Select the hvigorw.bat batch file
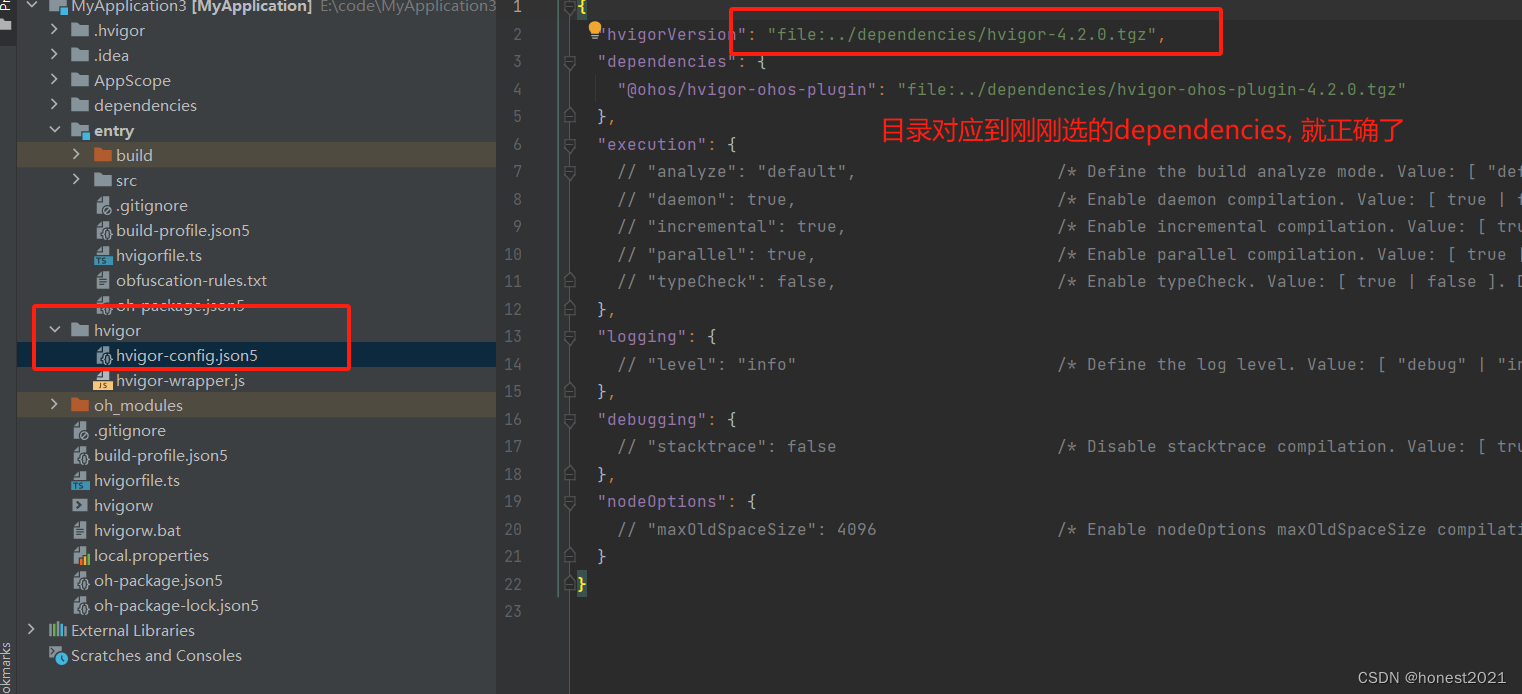The image size is (1522, 694). point(133,530)
